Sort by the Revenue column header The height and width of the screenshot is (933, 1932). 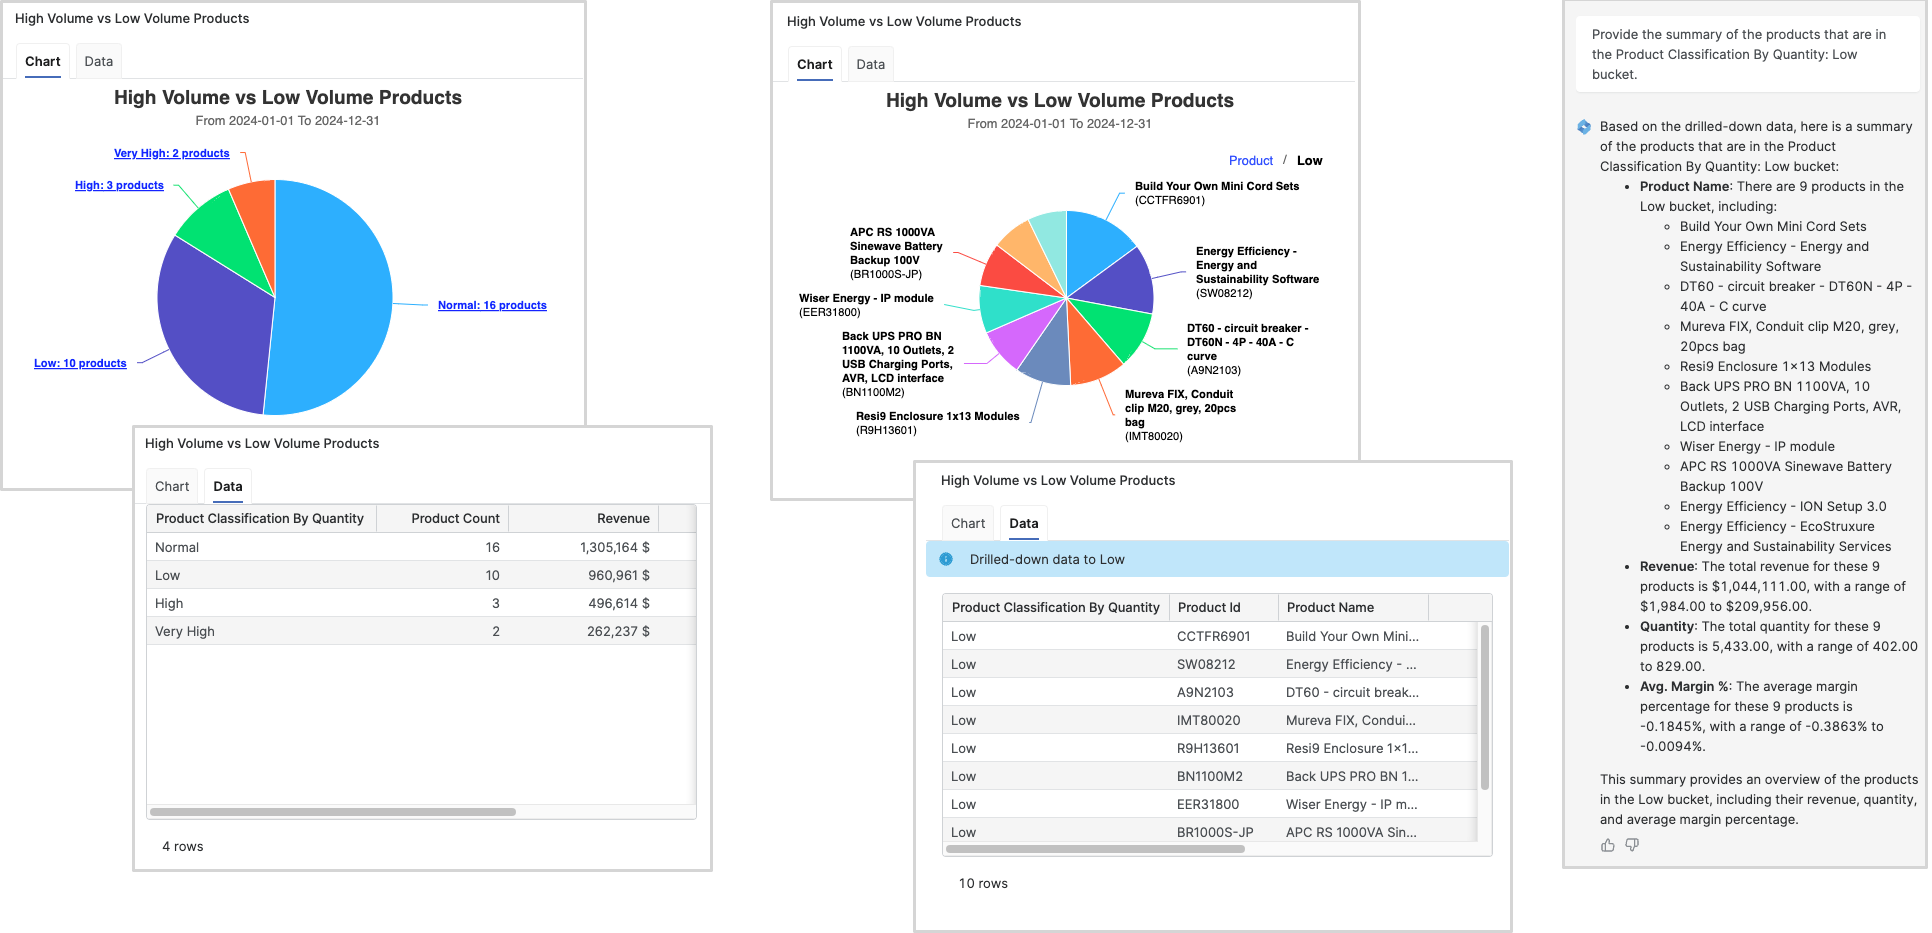click(622, 518)
